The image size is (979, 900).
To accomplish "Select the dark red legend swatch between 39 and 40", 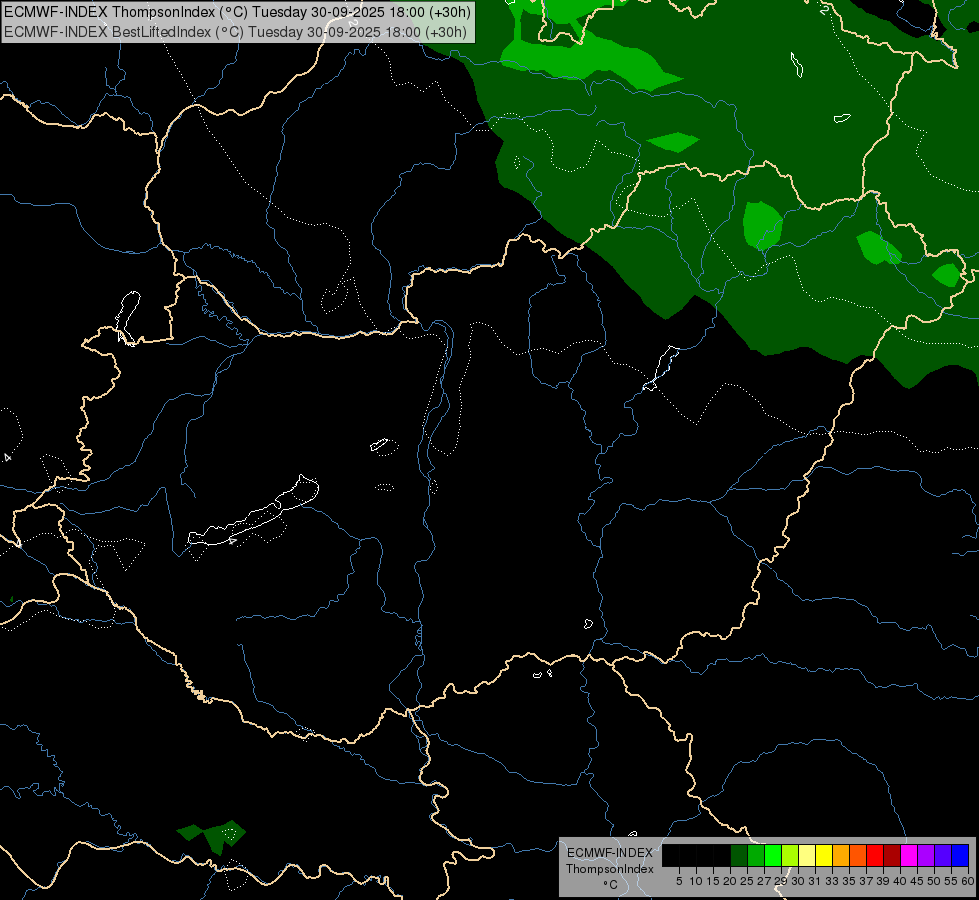I will point(892,855).
